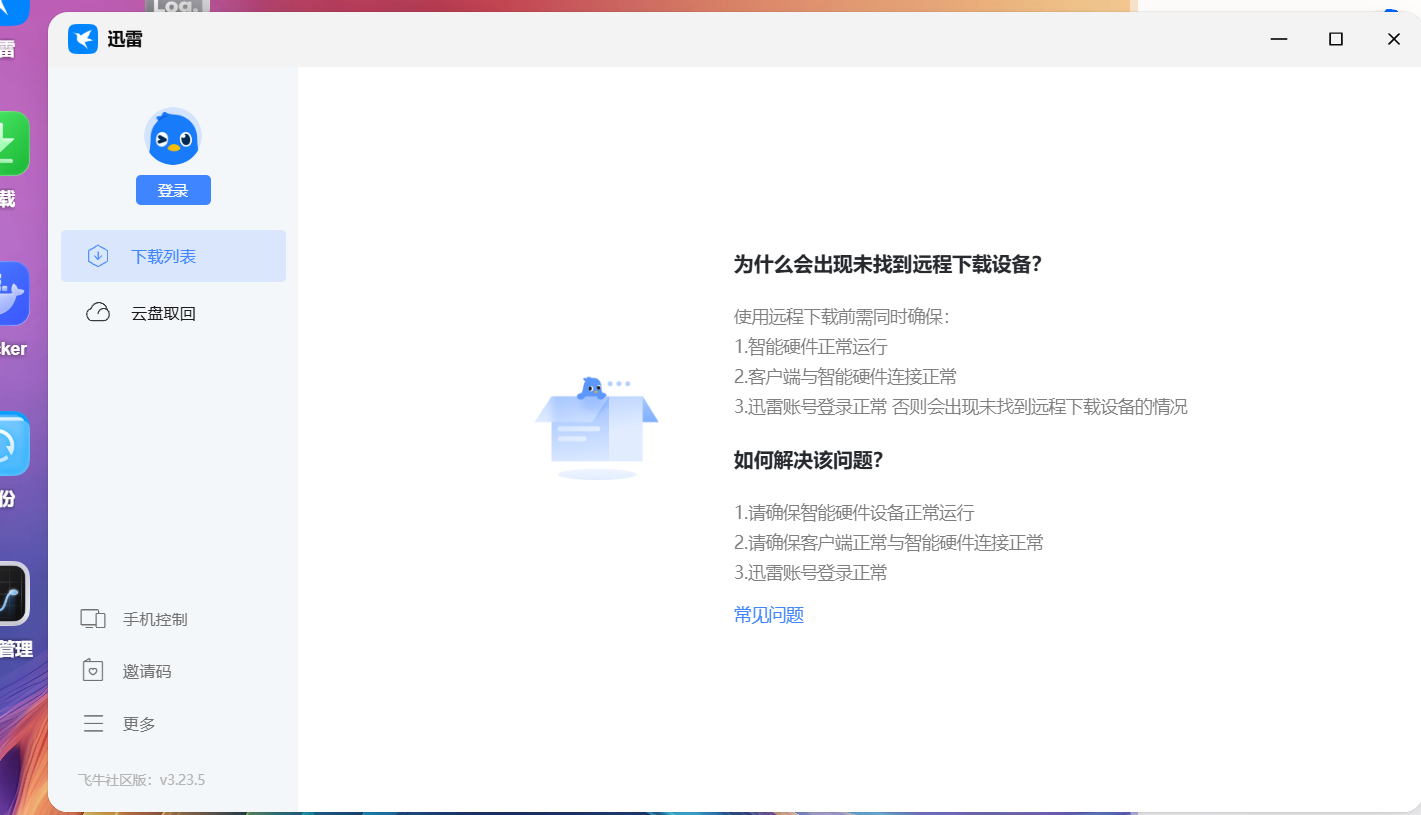The width and height of the screenshot is (1421, 815).
Task: Click the green download app icon on desktop
Action: 12,144
